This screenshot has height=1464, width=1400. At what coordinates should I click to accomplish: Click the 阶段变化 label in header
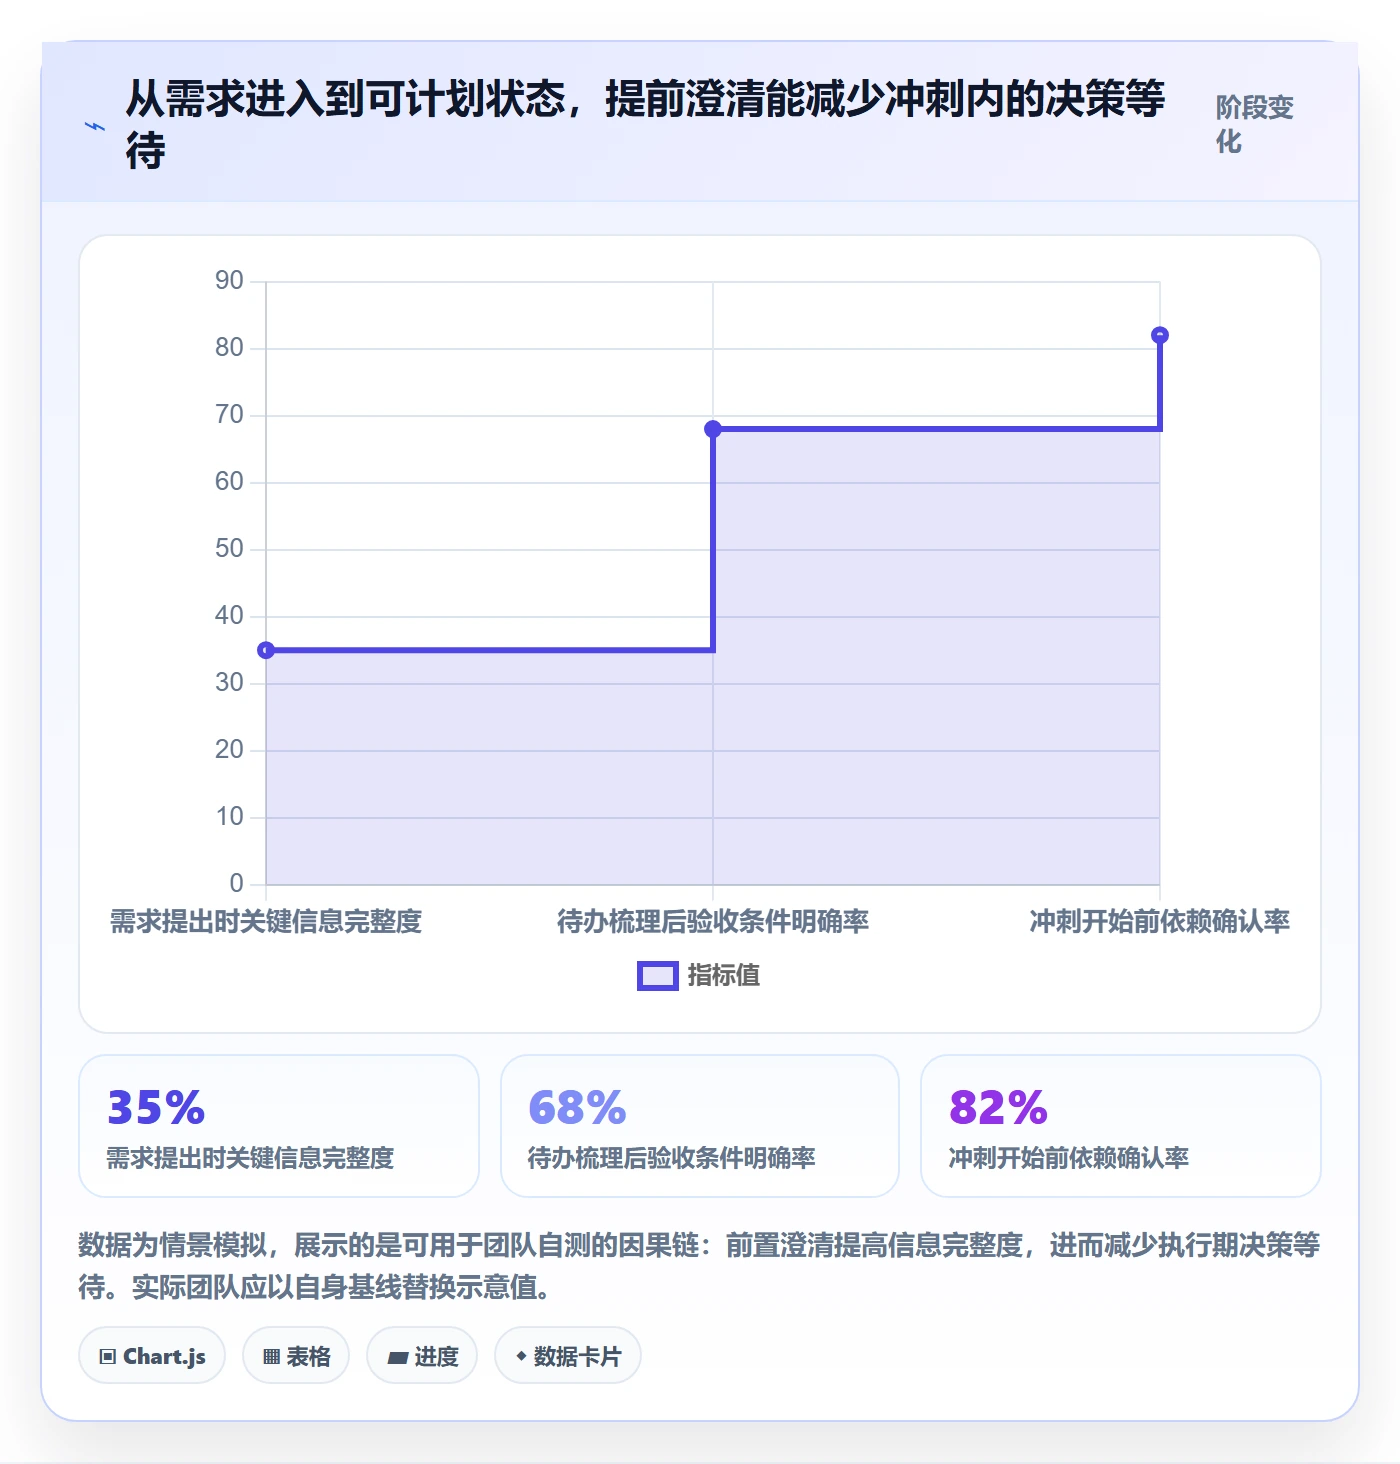tap(1255, 125)
